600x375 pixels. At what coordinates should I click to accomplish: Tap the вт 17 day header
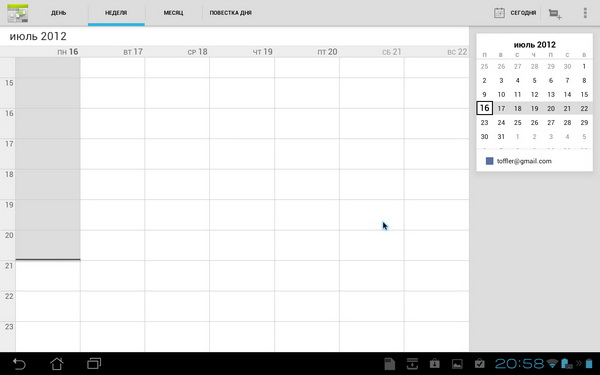point(133,52)
